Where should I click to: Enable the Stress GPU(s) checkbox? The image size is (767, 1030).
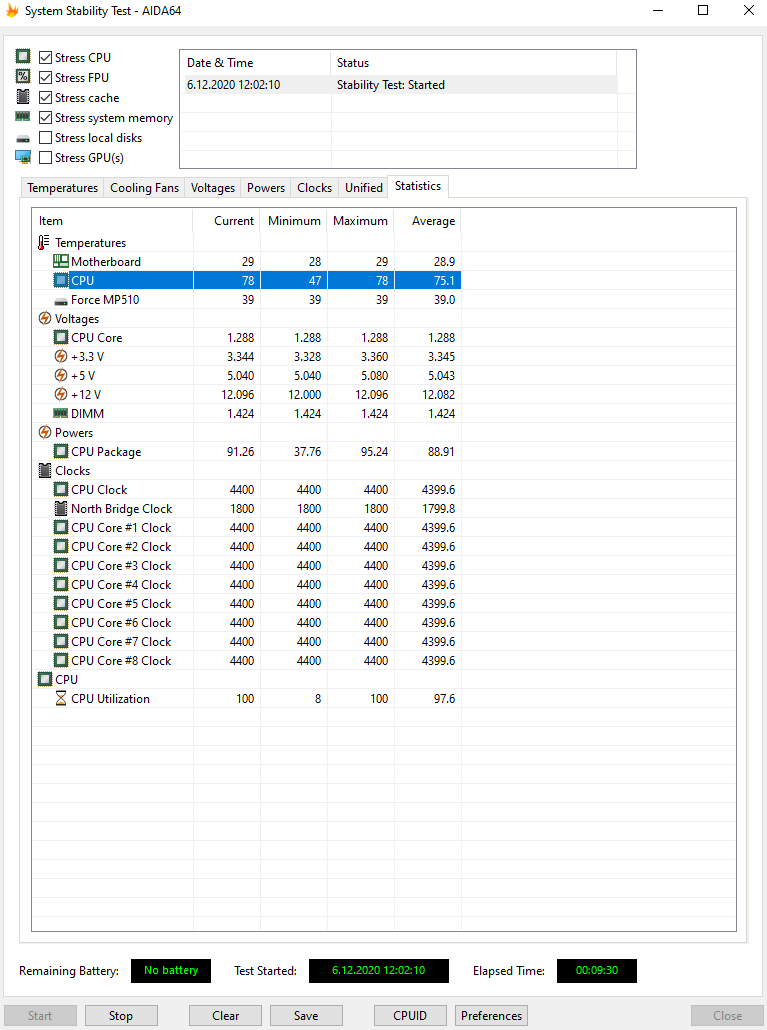tap(45, 158)
